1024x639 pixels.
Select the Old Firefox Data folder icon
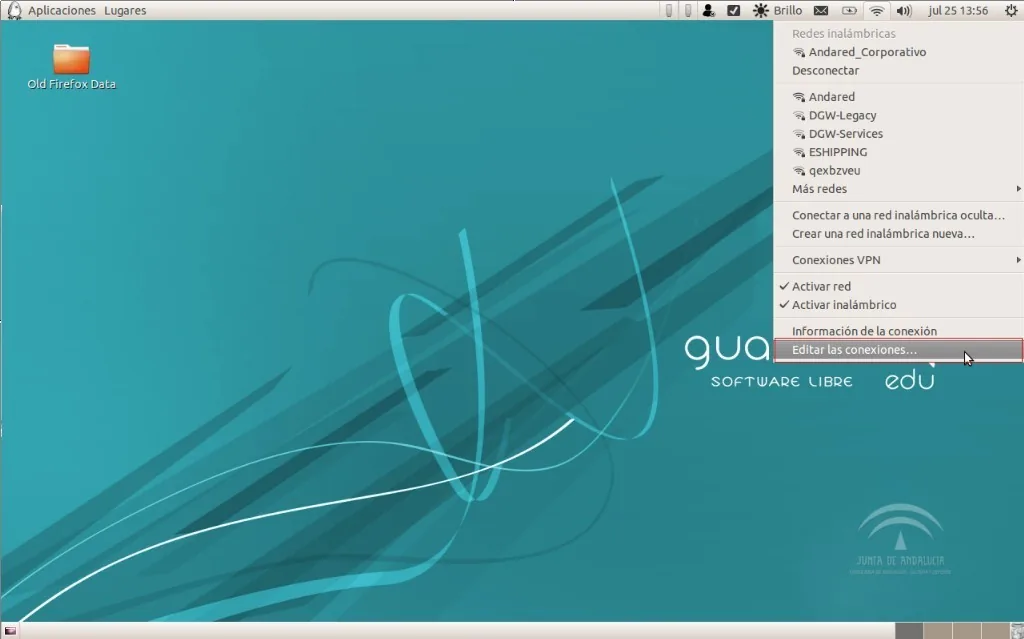click(71, 59)
